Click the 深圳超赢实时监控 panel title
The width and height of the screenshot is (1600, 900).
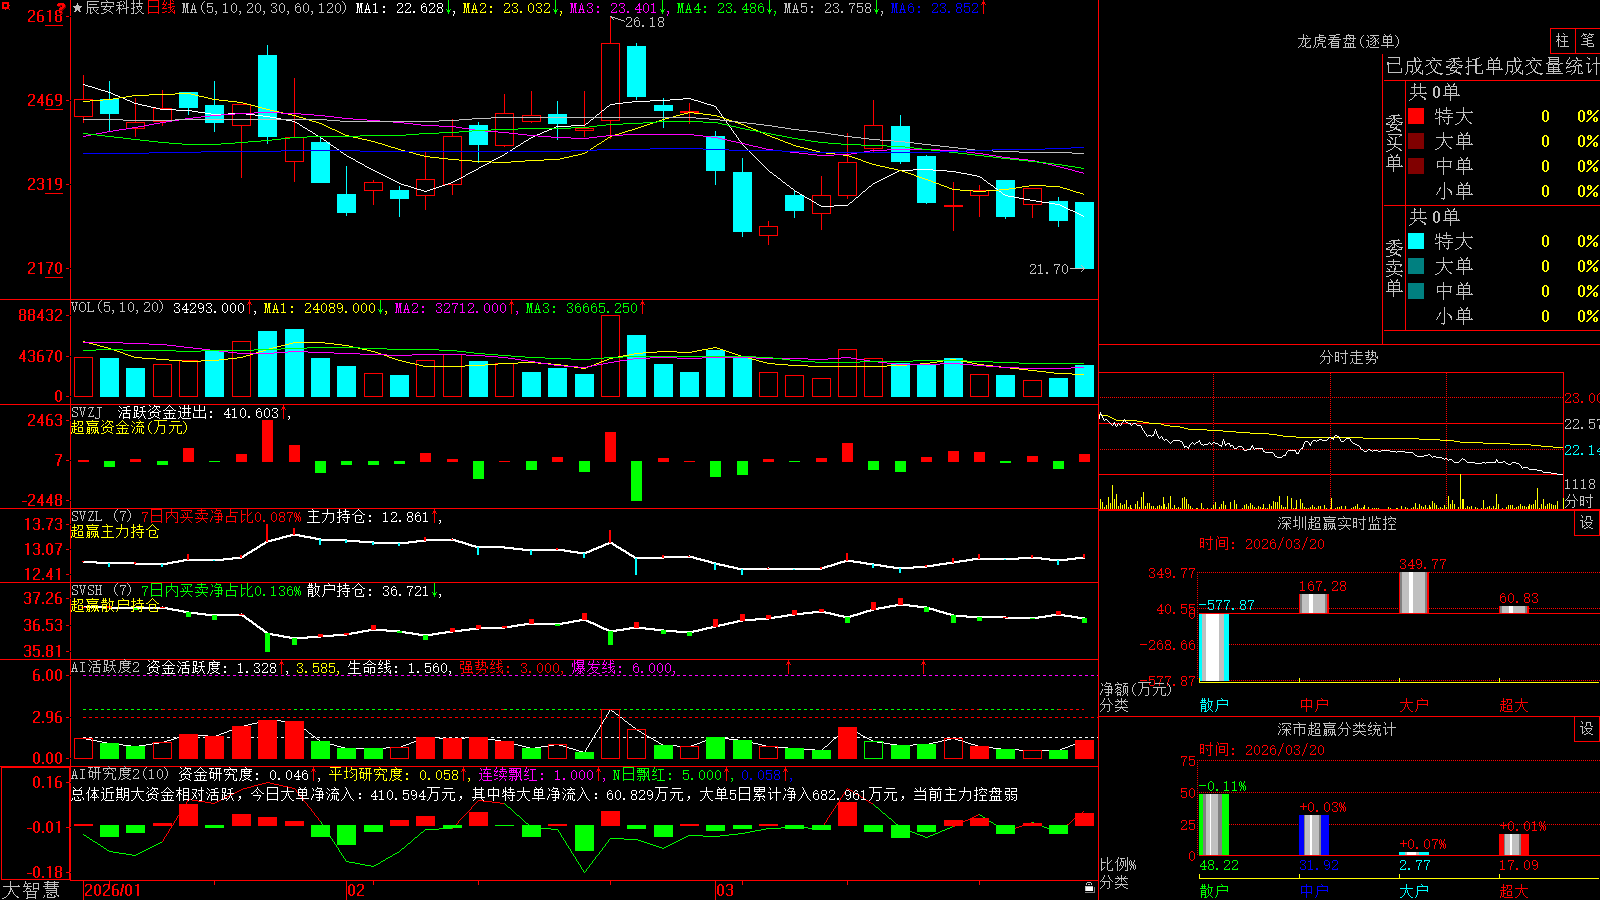1337,523
